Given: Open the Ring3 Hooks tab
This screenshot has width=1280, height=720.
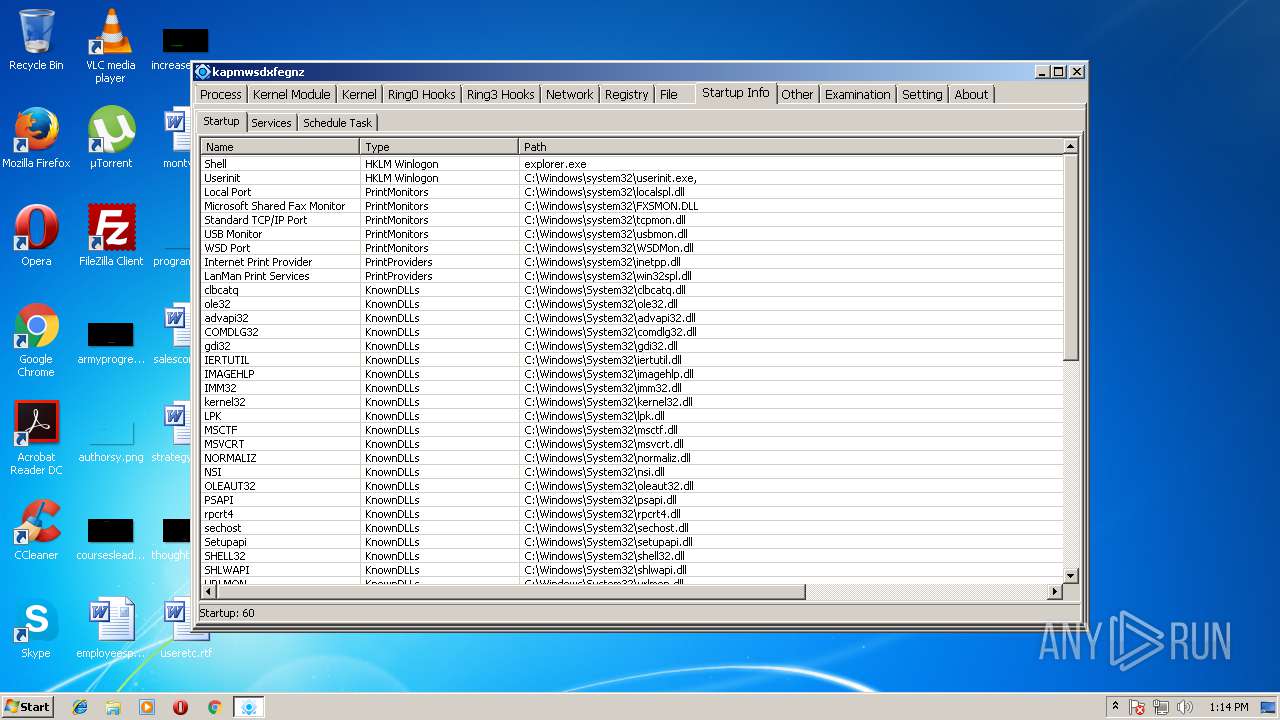Looking at the screenshot, I should click(x=500, y=94).
